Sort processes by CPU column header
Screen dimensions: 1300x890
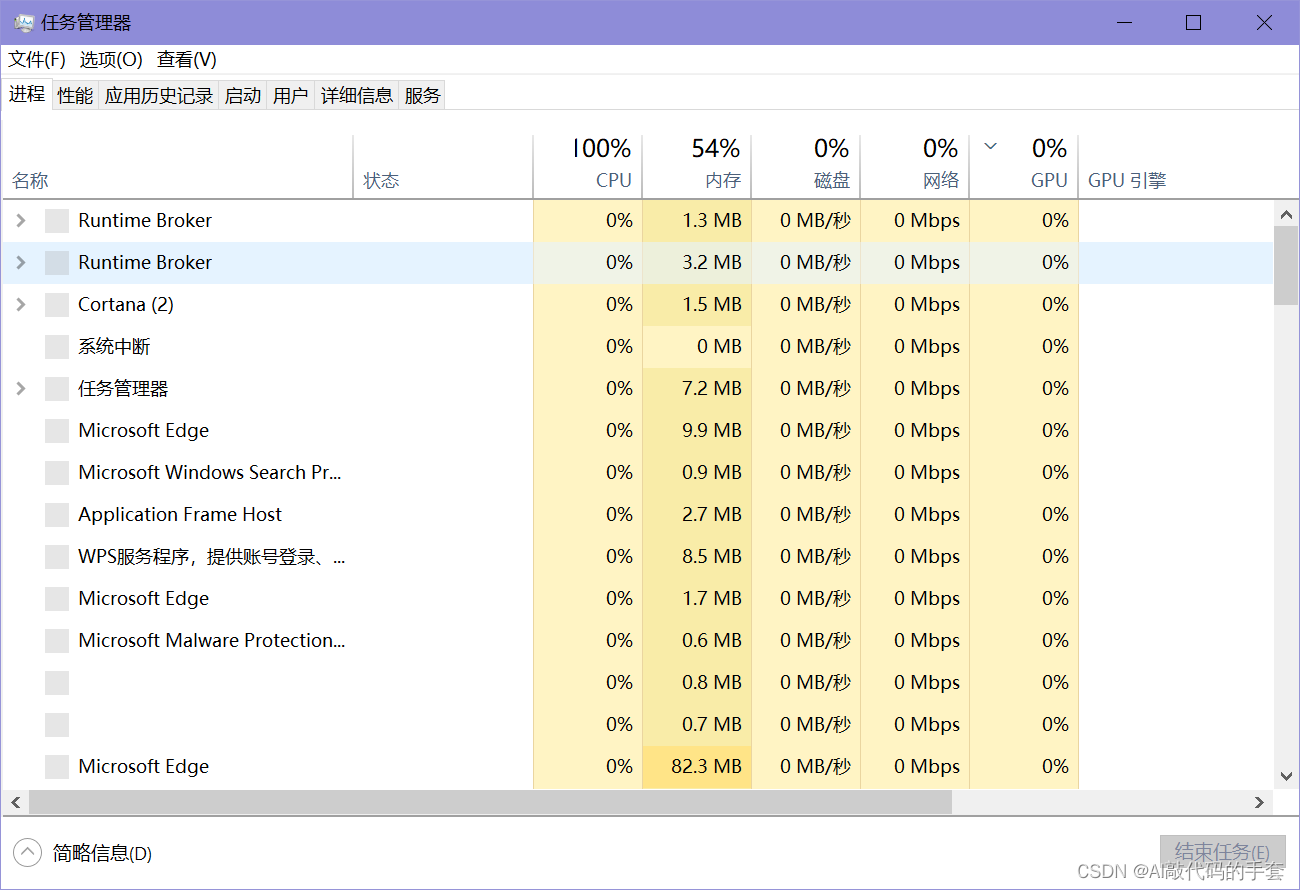click(x=588, y=167)
